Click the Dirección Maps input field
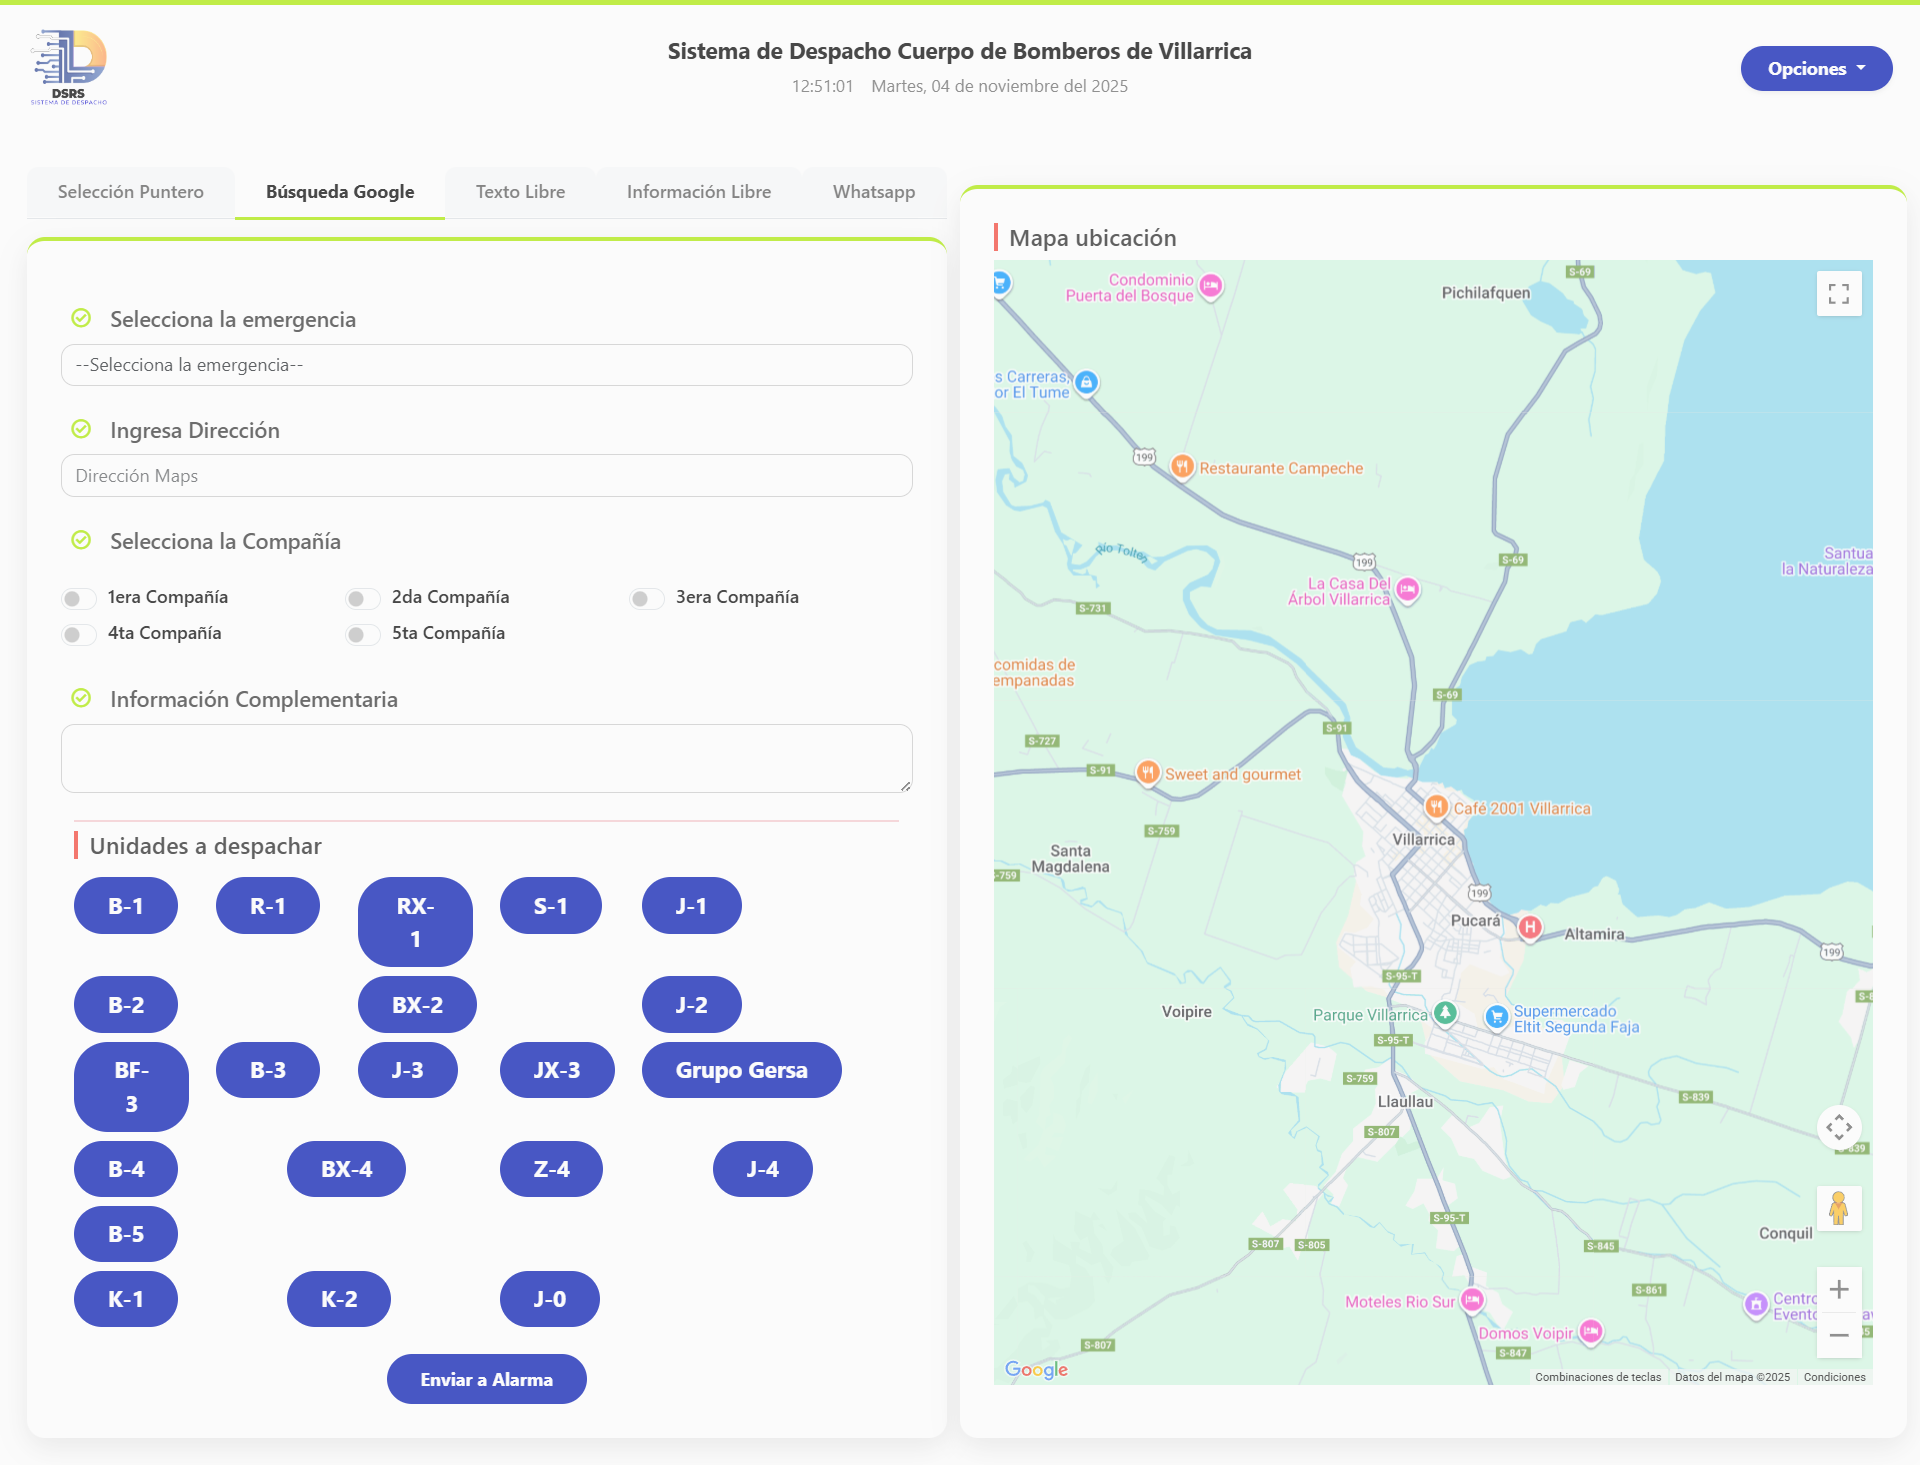This screenshot has width=1920, height=1465. point(486,476)
